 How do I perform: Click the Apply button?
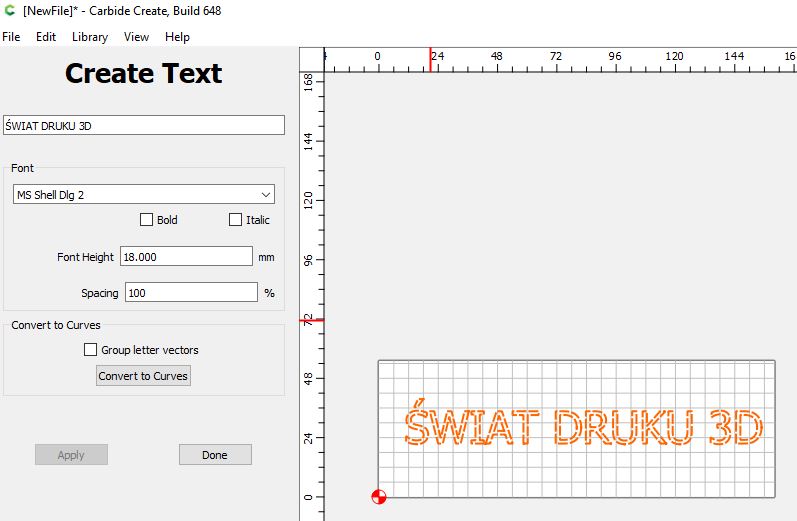click(71, 455)
